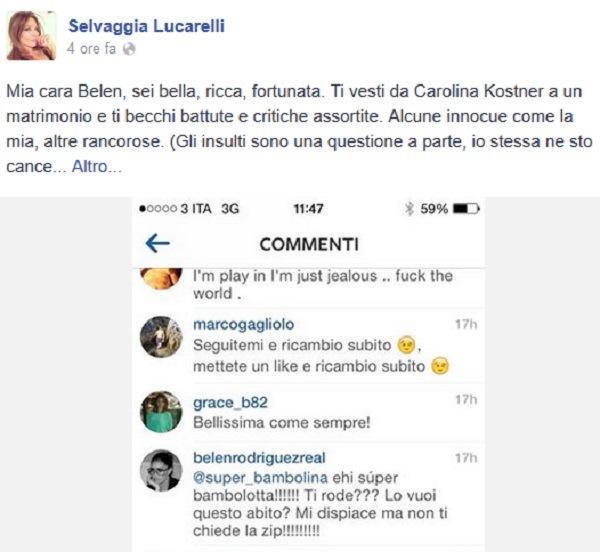Image resolution: width=600 pixels, height=552 pixels.
Task: Open the belenrodriguezreal username link
Action: (259, 458)
